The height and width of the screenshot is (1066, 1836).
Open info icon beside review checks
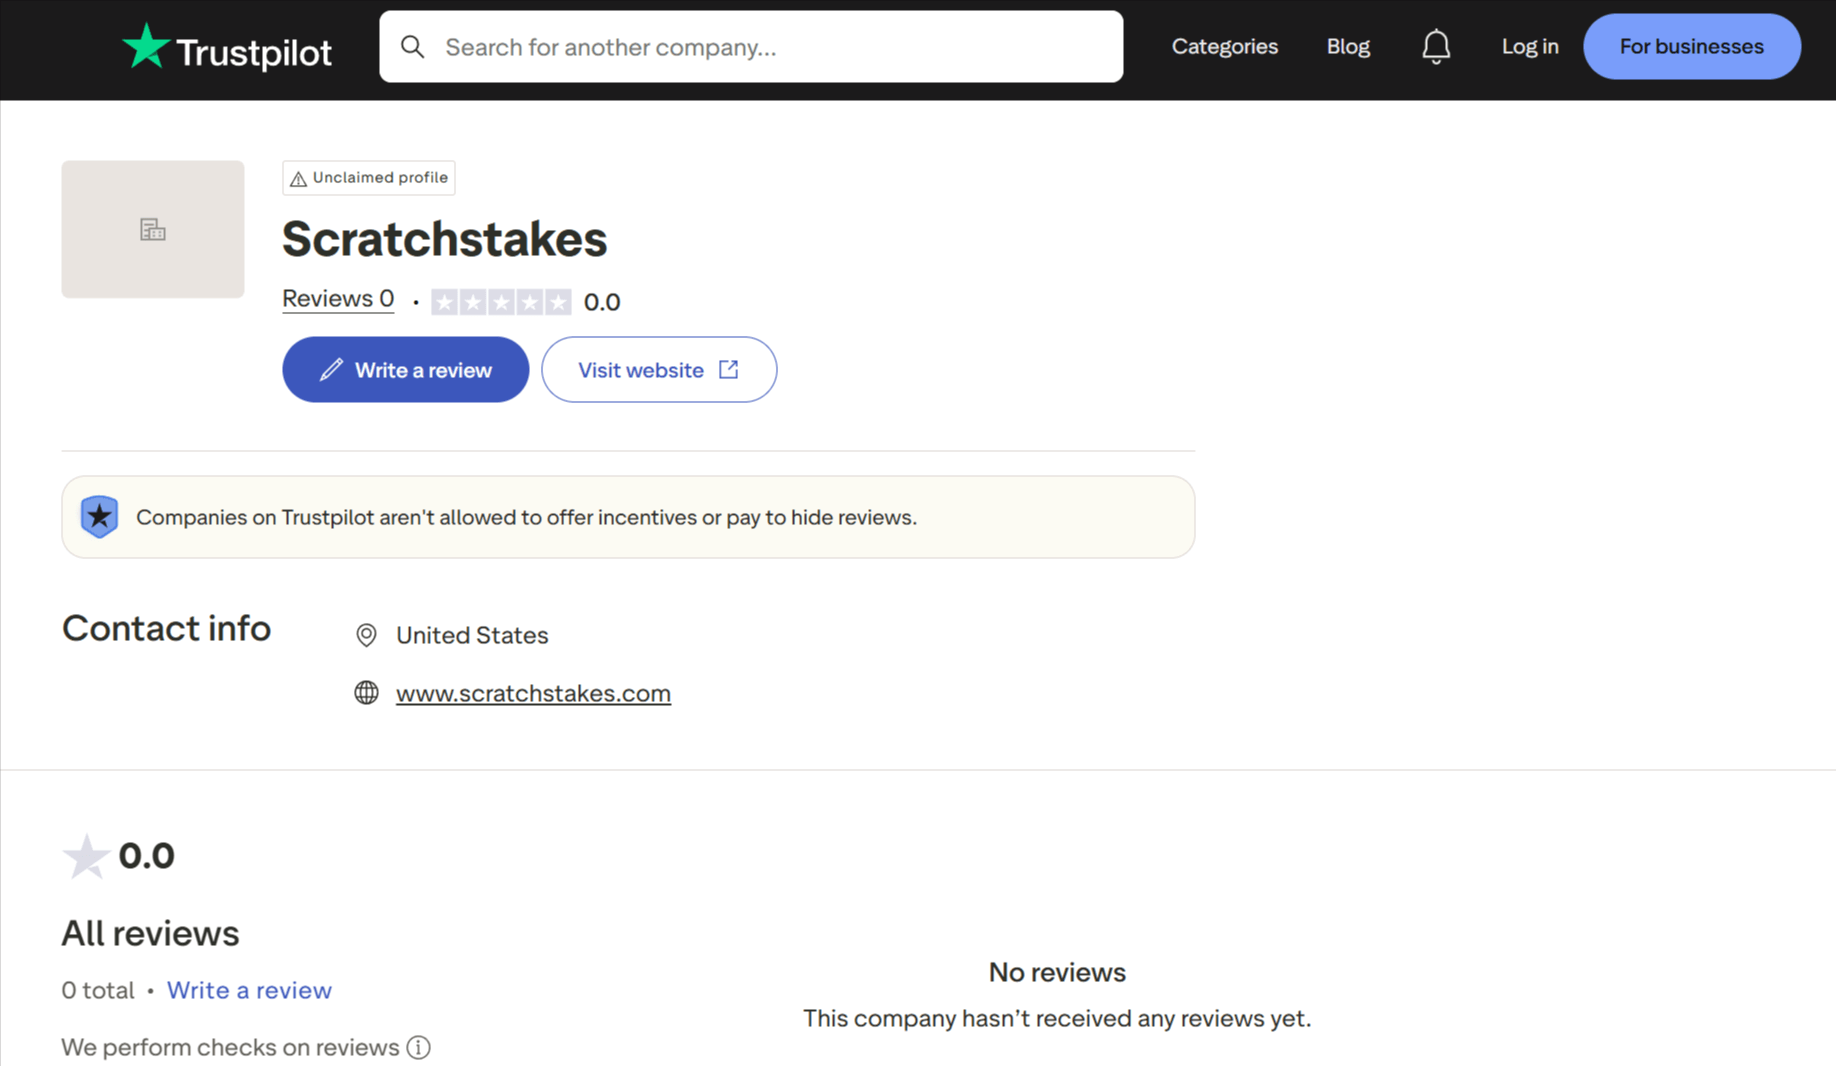(x=419, y=1047)
